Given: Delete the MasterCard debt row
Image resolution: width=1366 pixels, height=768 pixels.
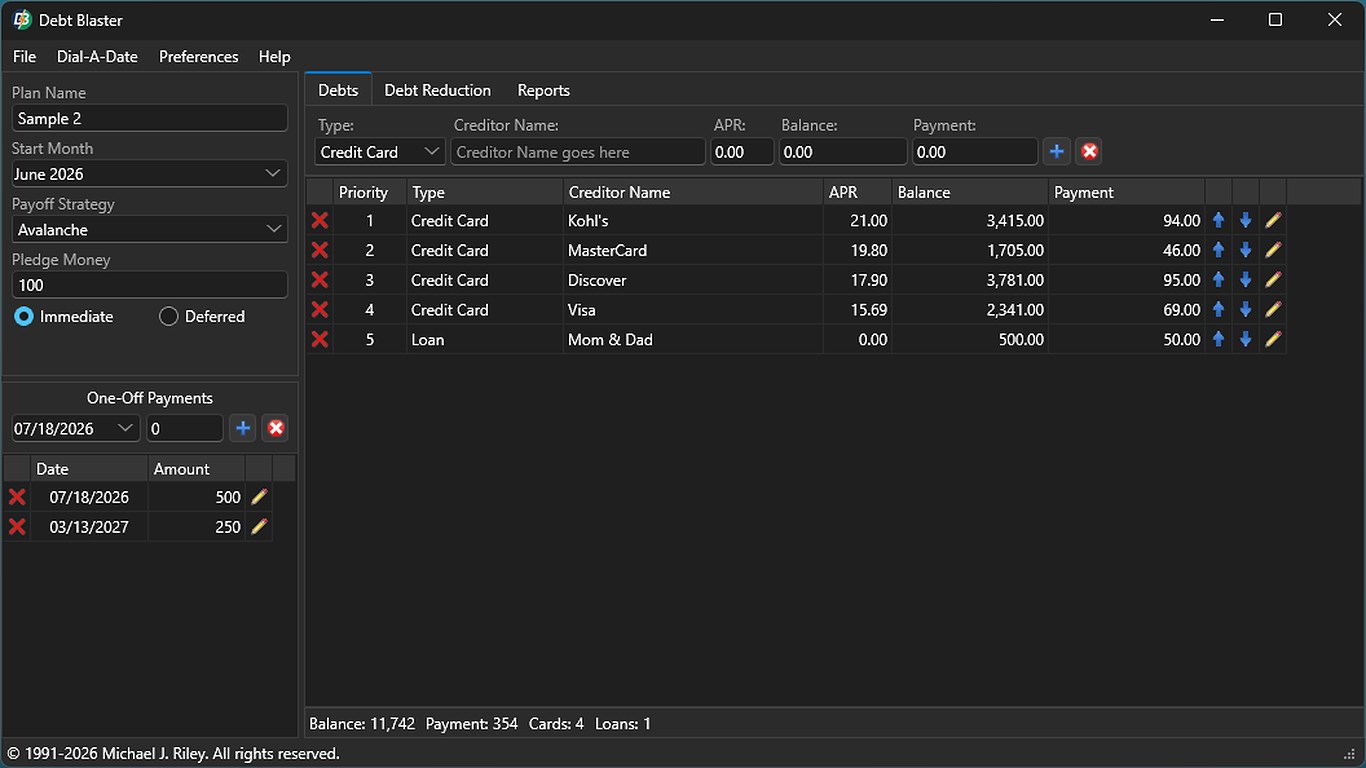Looking at the screenshot, I should coord(320,251).
